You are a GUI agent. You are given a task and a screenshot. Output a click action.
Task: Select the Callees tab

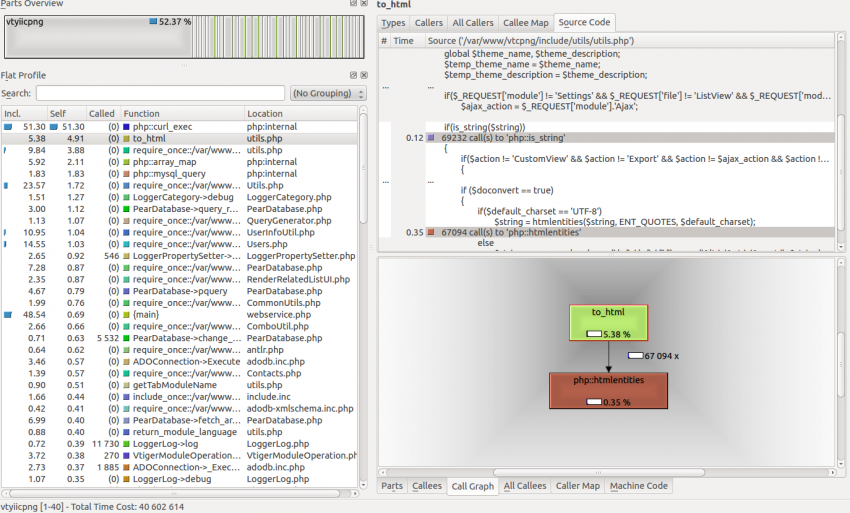point(426,486)
